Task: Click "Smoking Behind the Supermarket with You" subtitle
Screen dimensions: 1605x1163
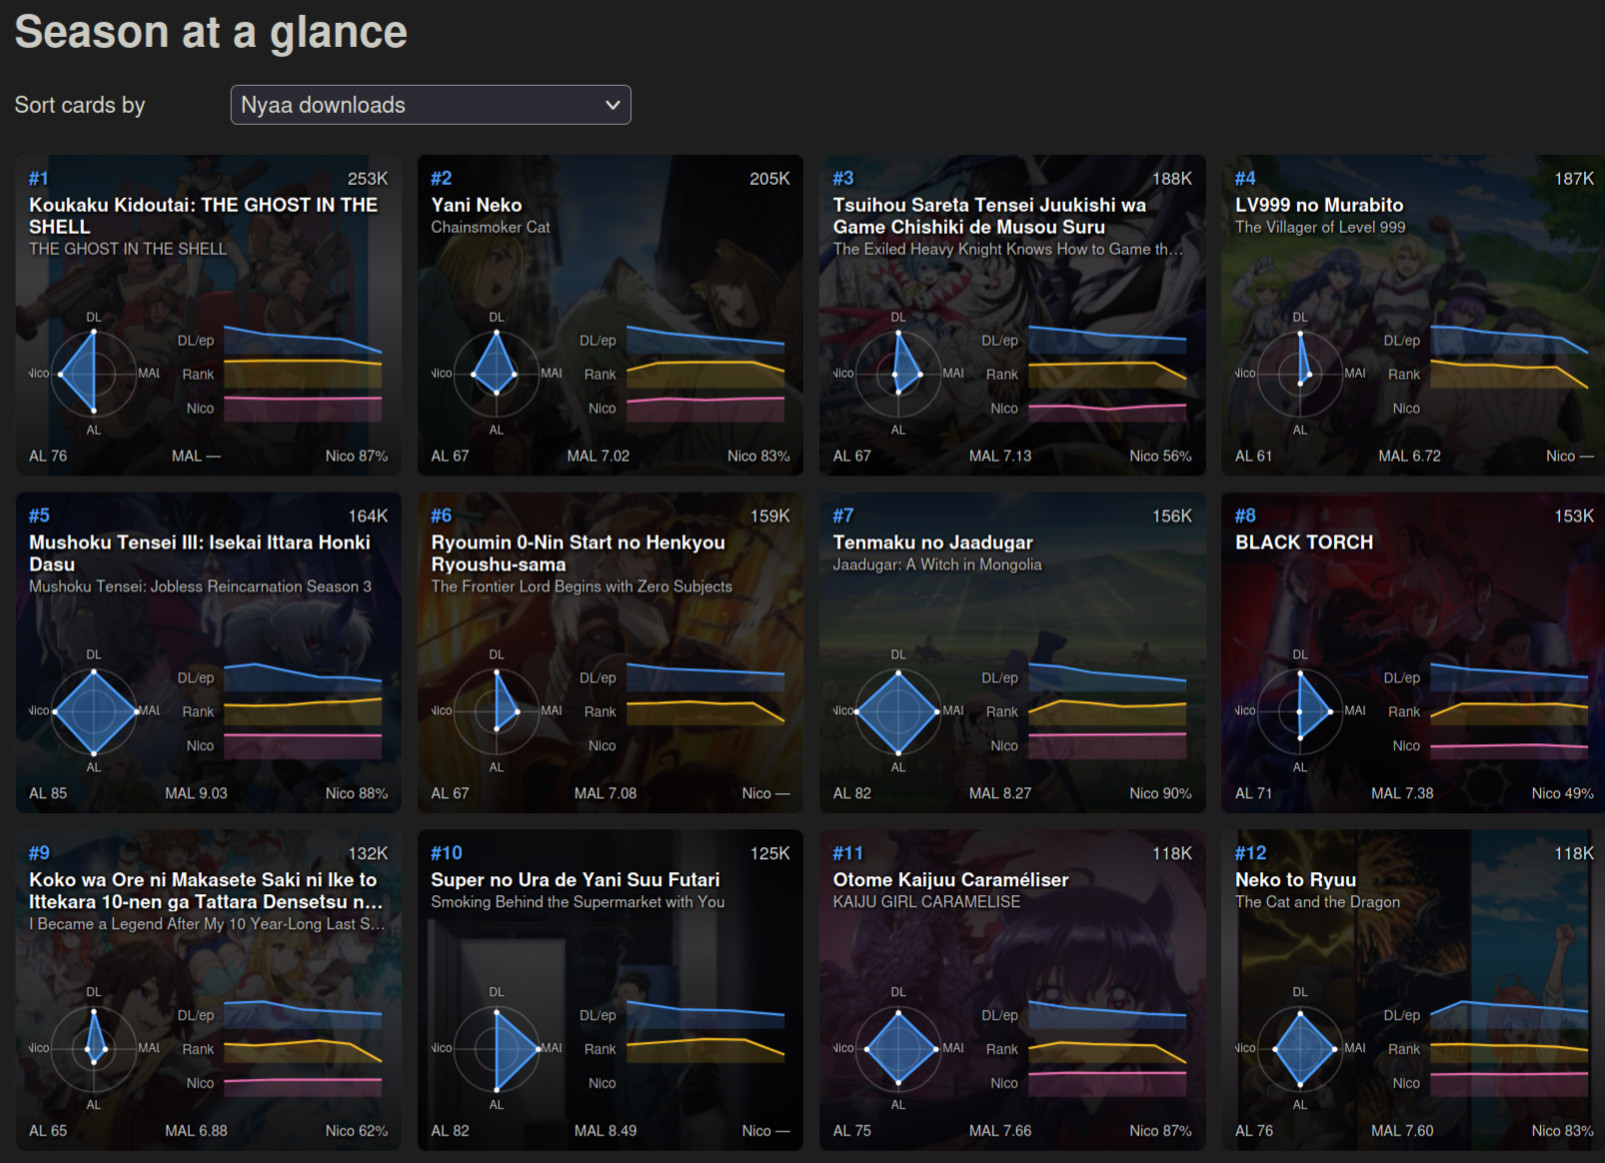Action: [x=578, y=902]
